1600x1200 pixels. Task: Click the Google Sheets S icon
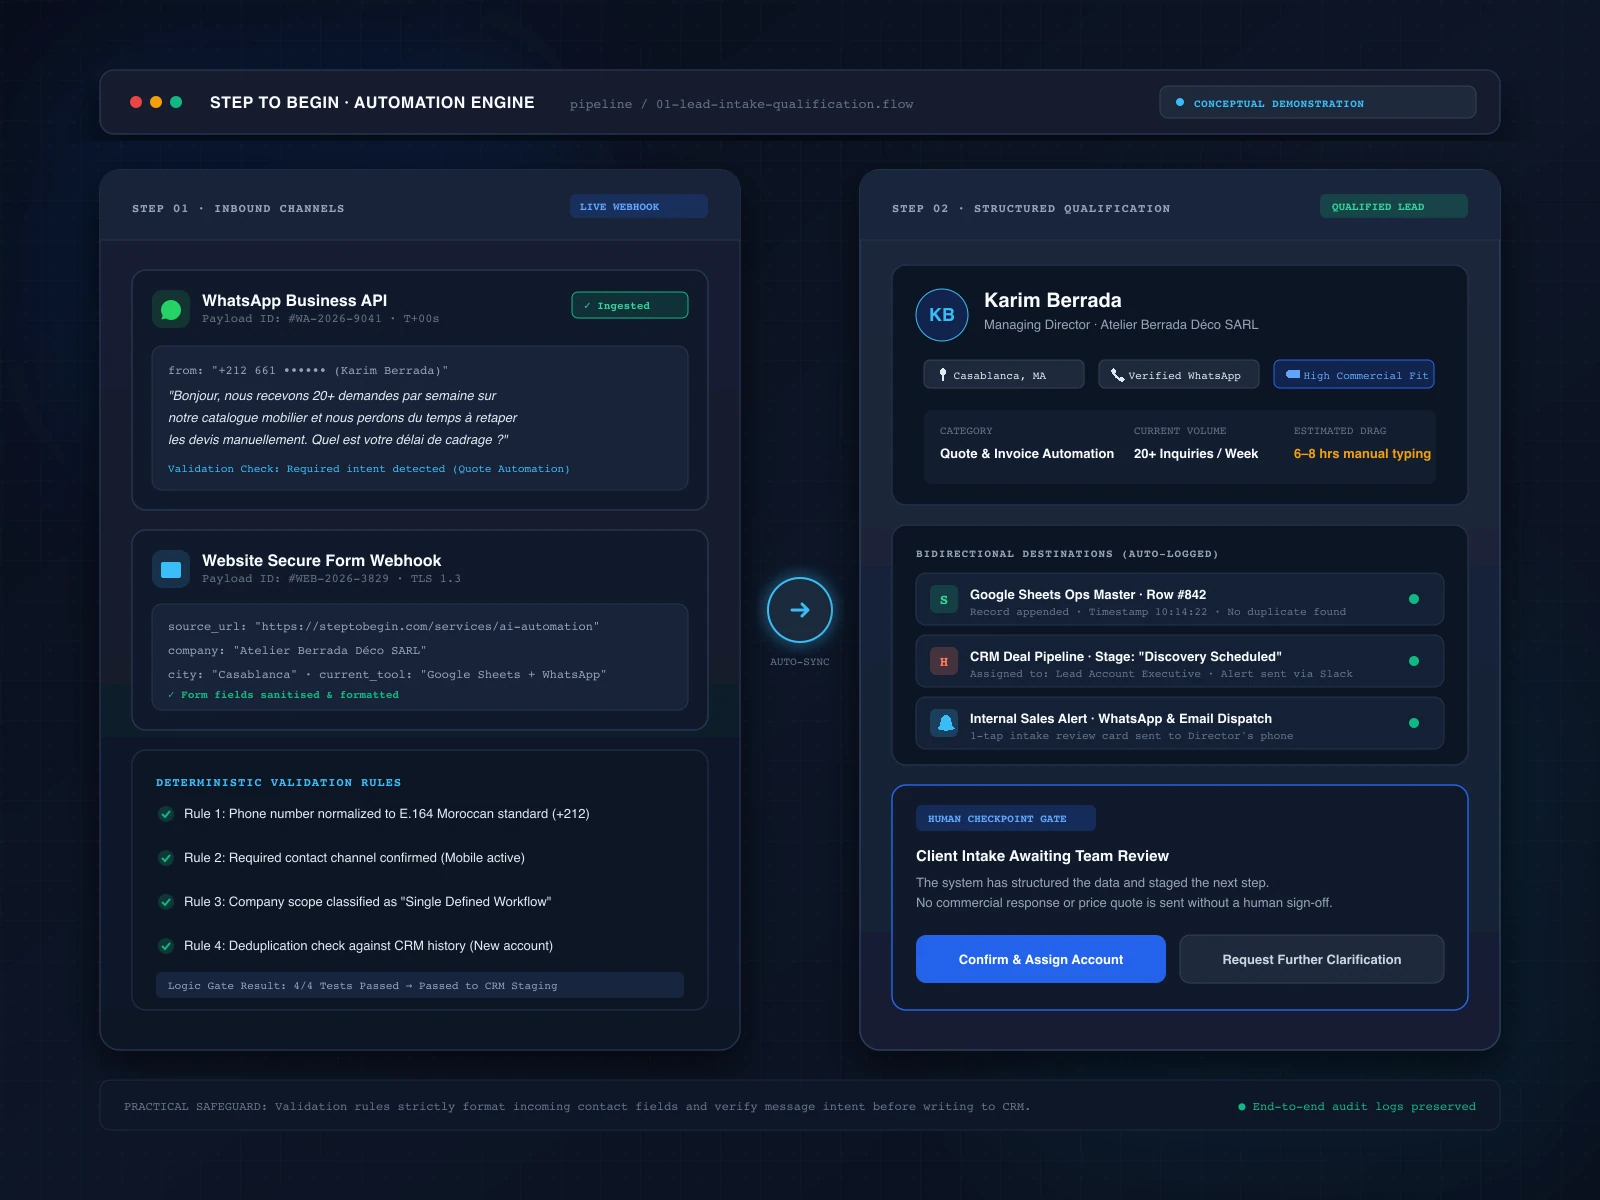pyautogui.click(x=944, y=599)
